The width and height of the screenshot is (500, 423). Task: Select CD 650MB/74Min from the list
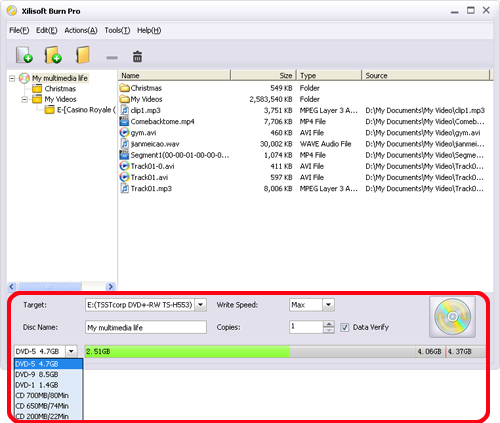tap(48, 406)
